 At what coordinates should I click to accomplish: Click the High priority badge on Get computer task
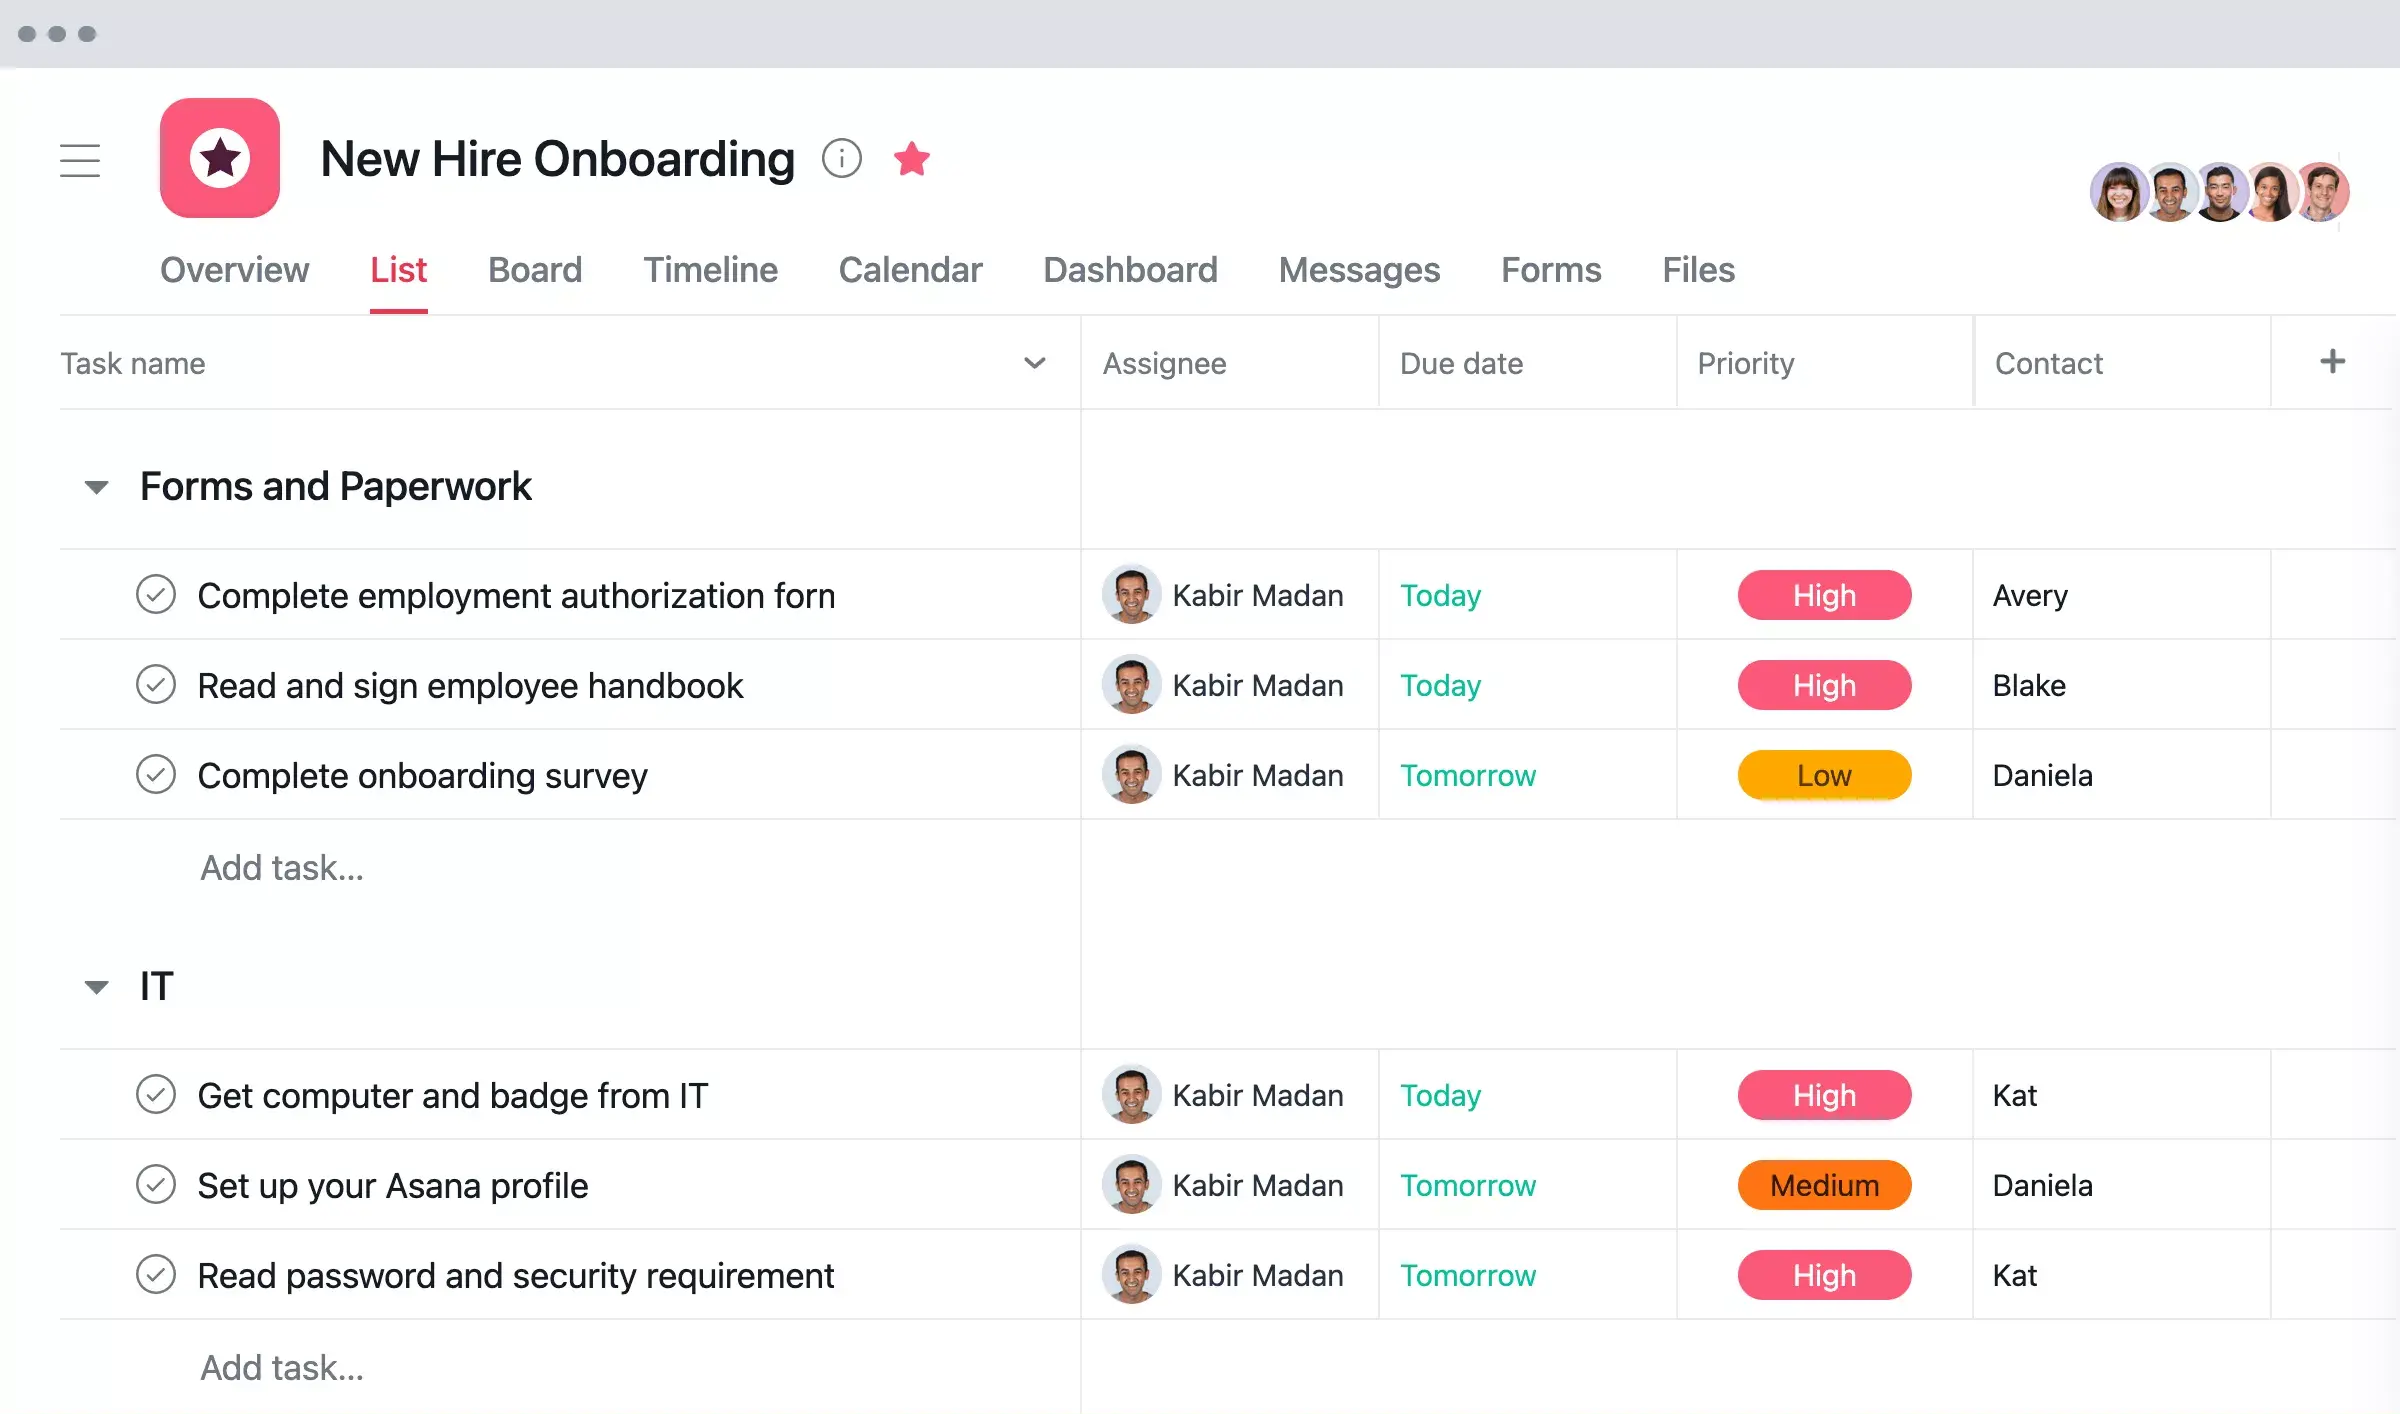1824,1093
